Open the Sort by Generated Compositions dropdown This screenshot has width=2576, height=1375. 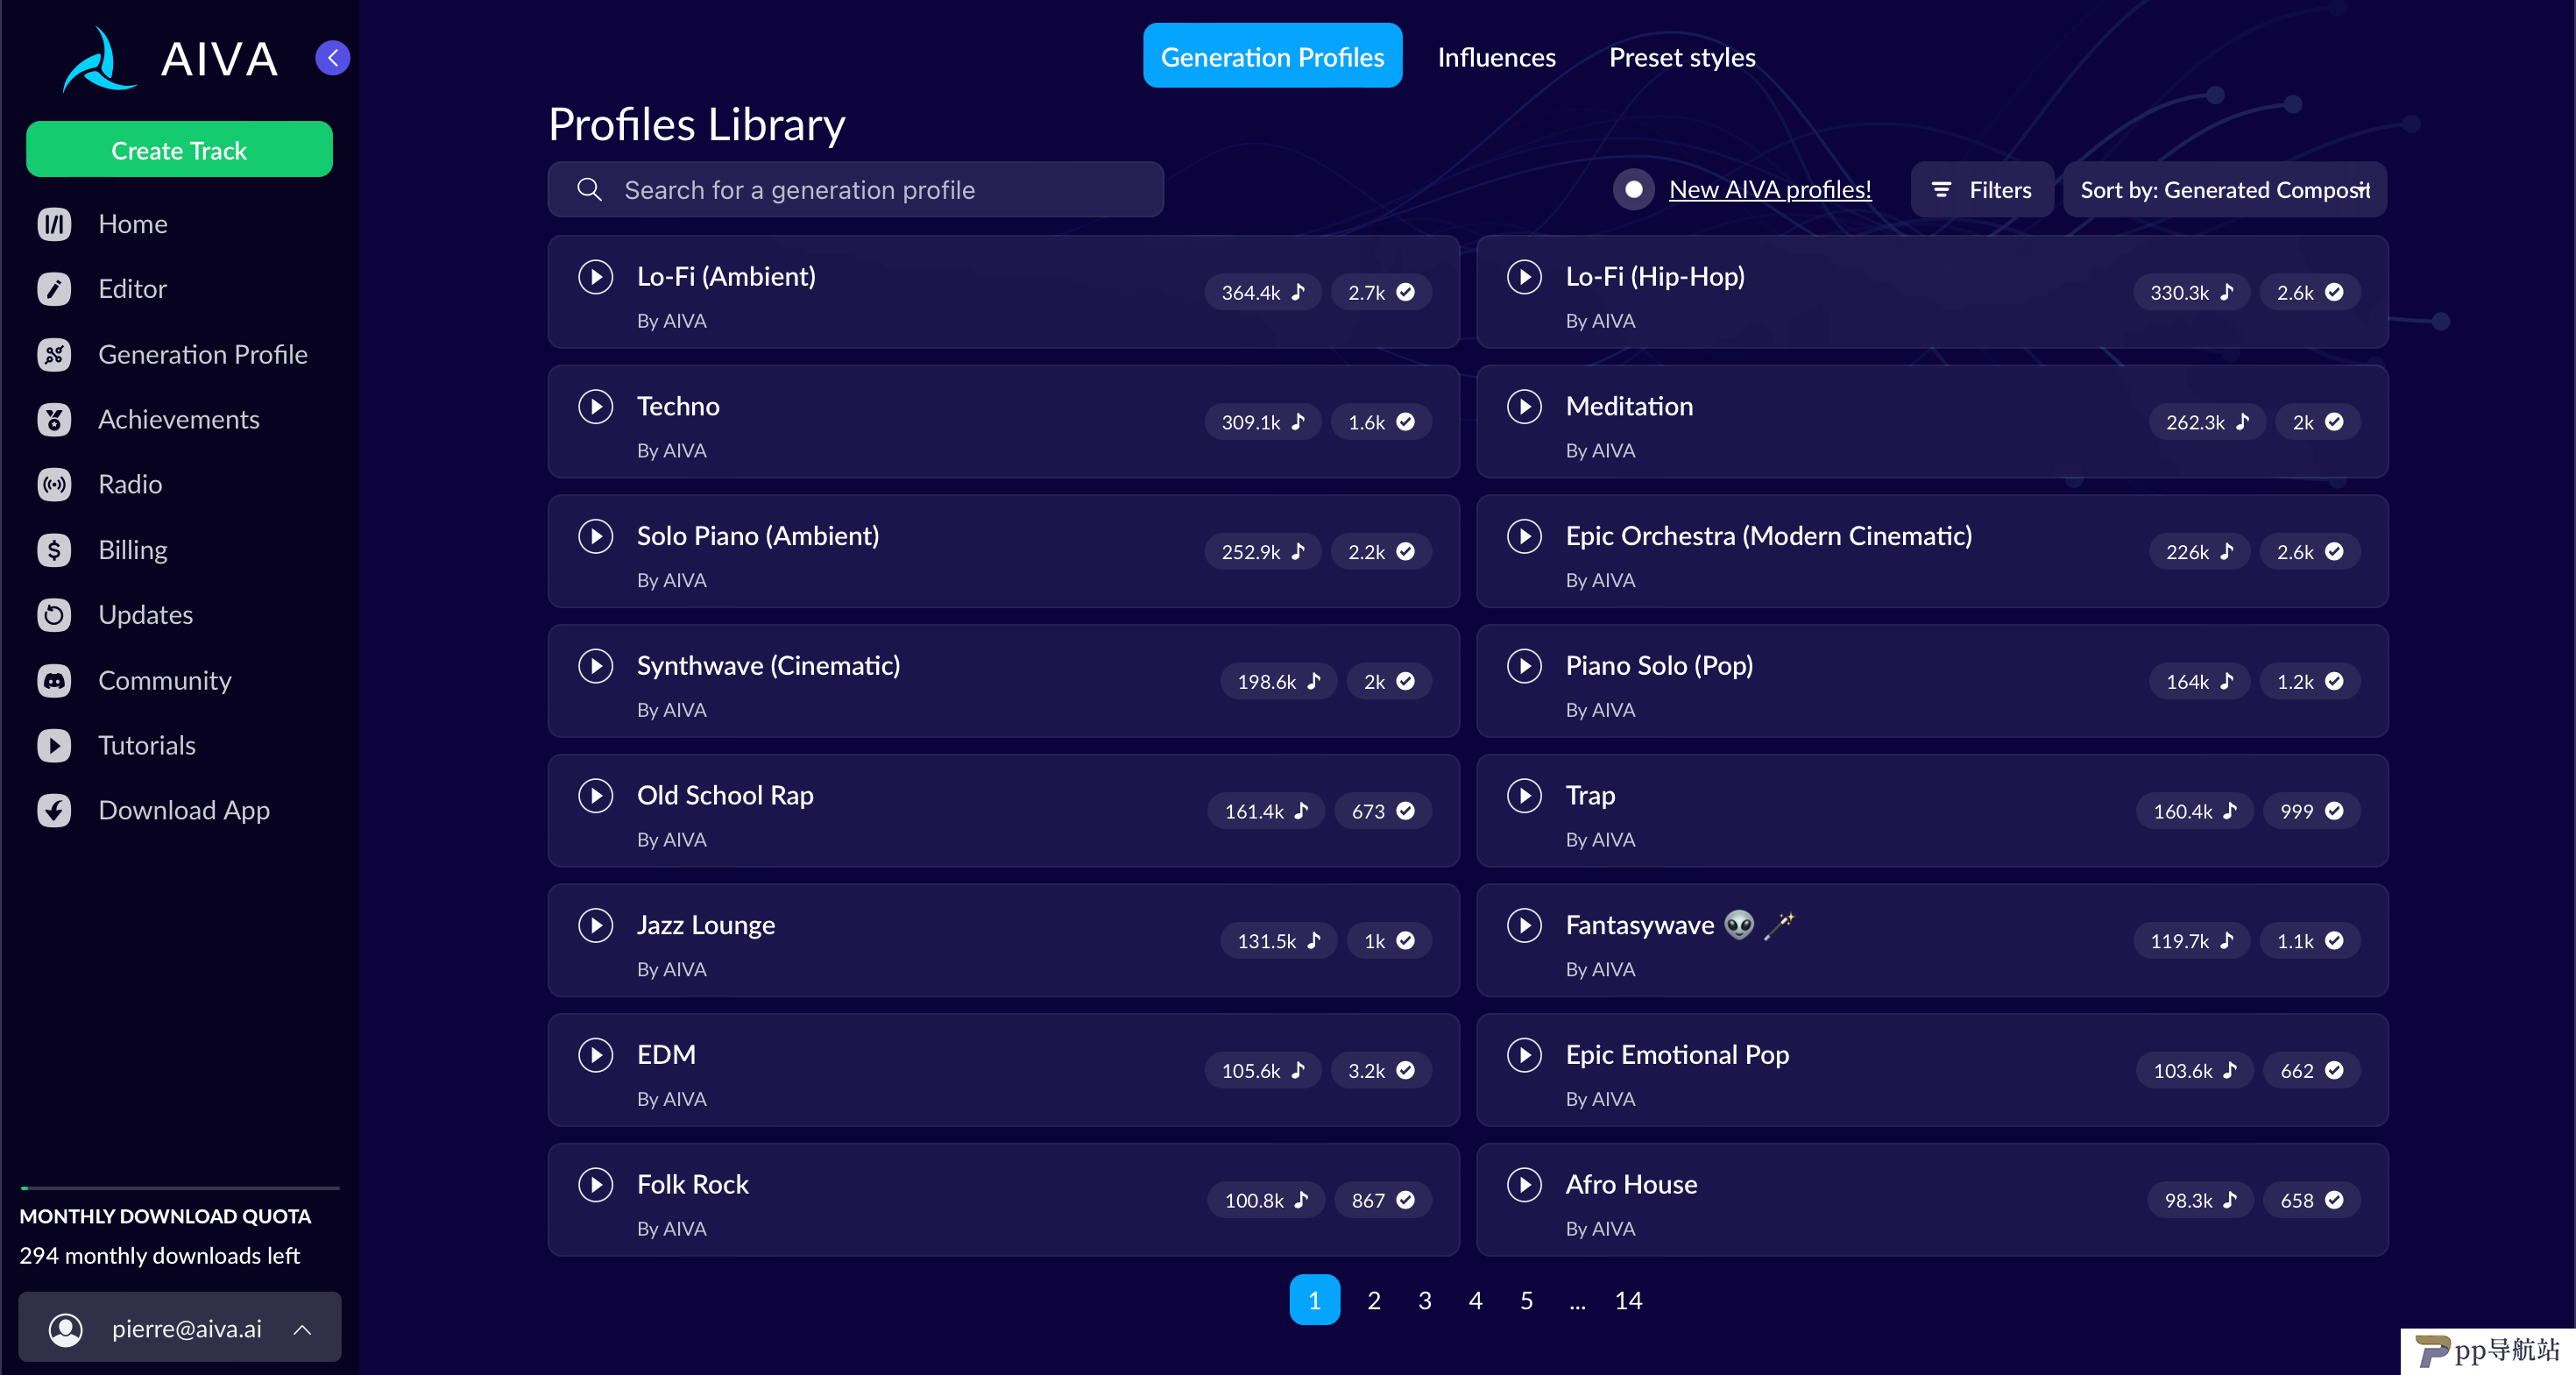click(2225, 189)
